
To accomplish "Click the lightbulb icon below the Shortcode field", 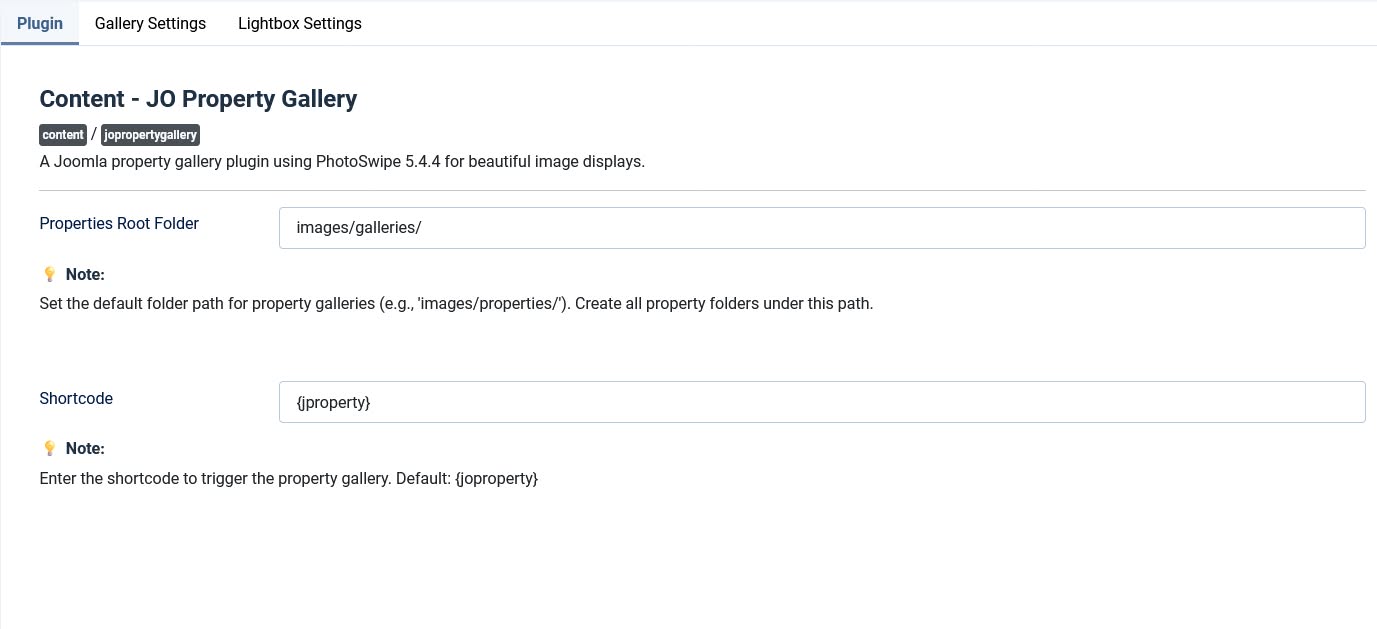I will coord(49,448).
